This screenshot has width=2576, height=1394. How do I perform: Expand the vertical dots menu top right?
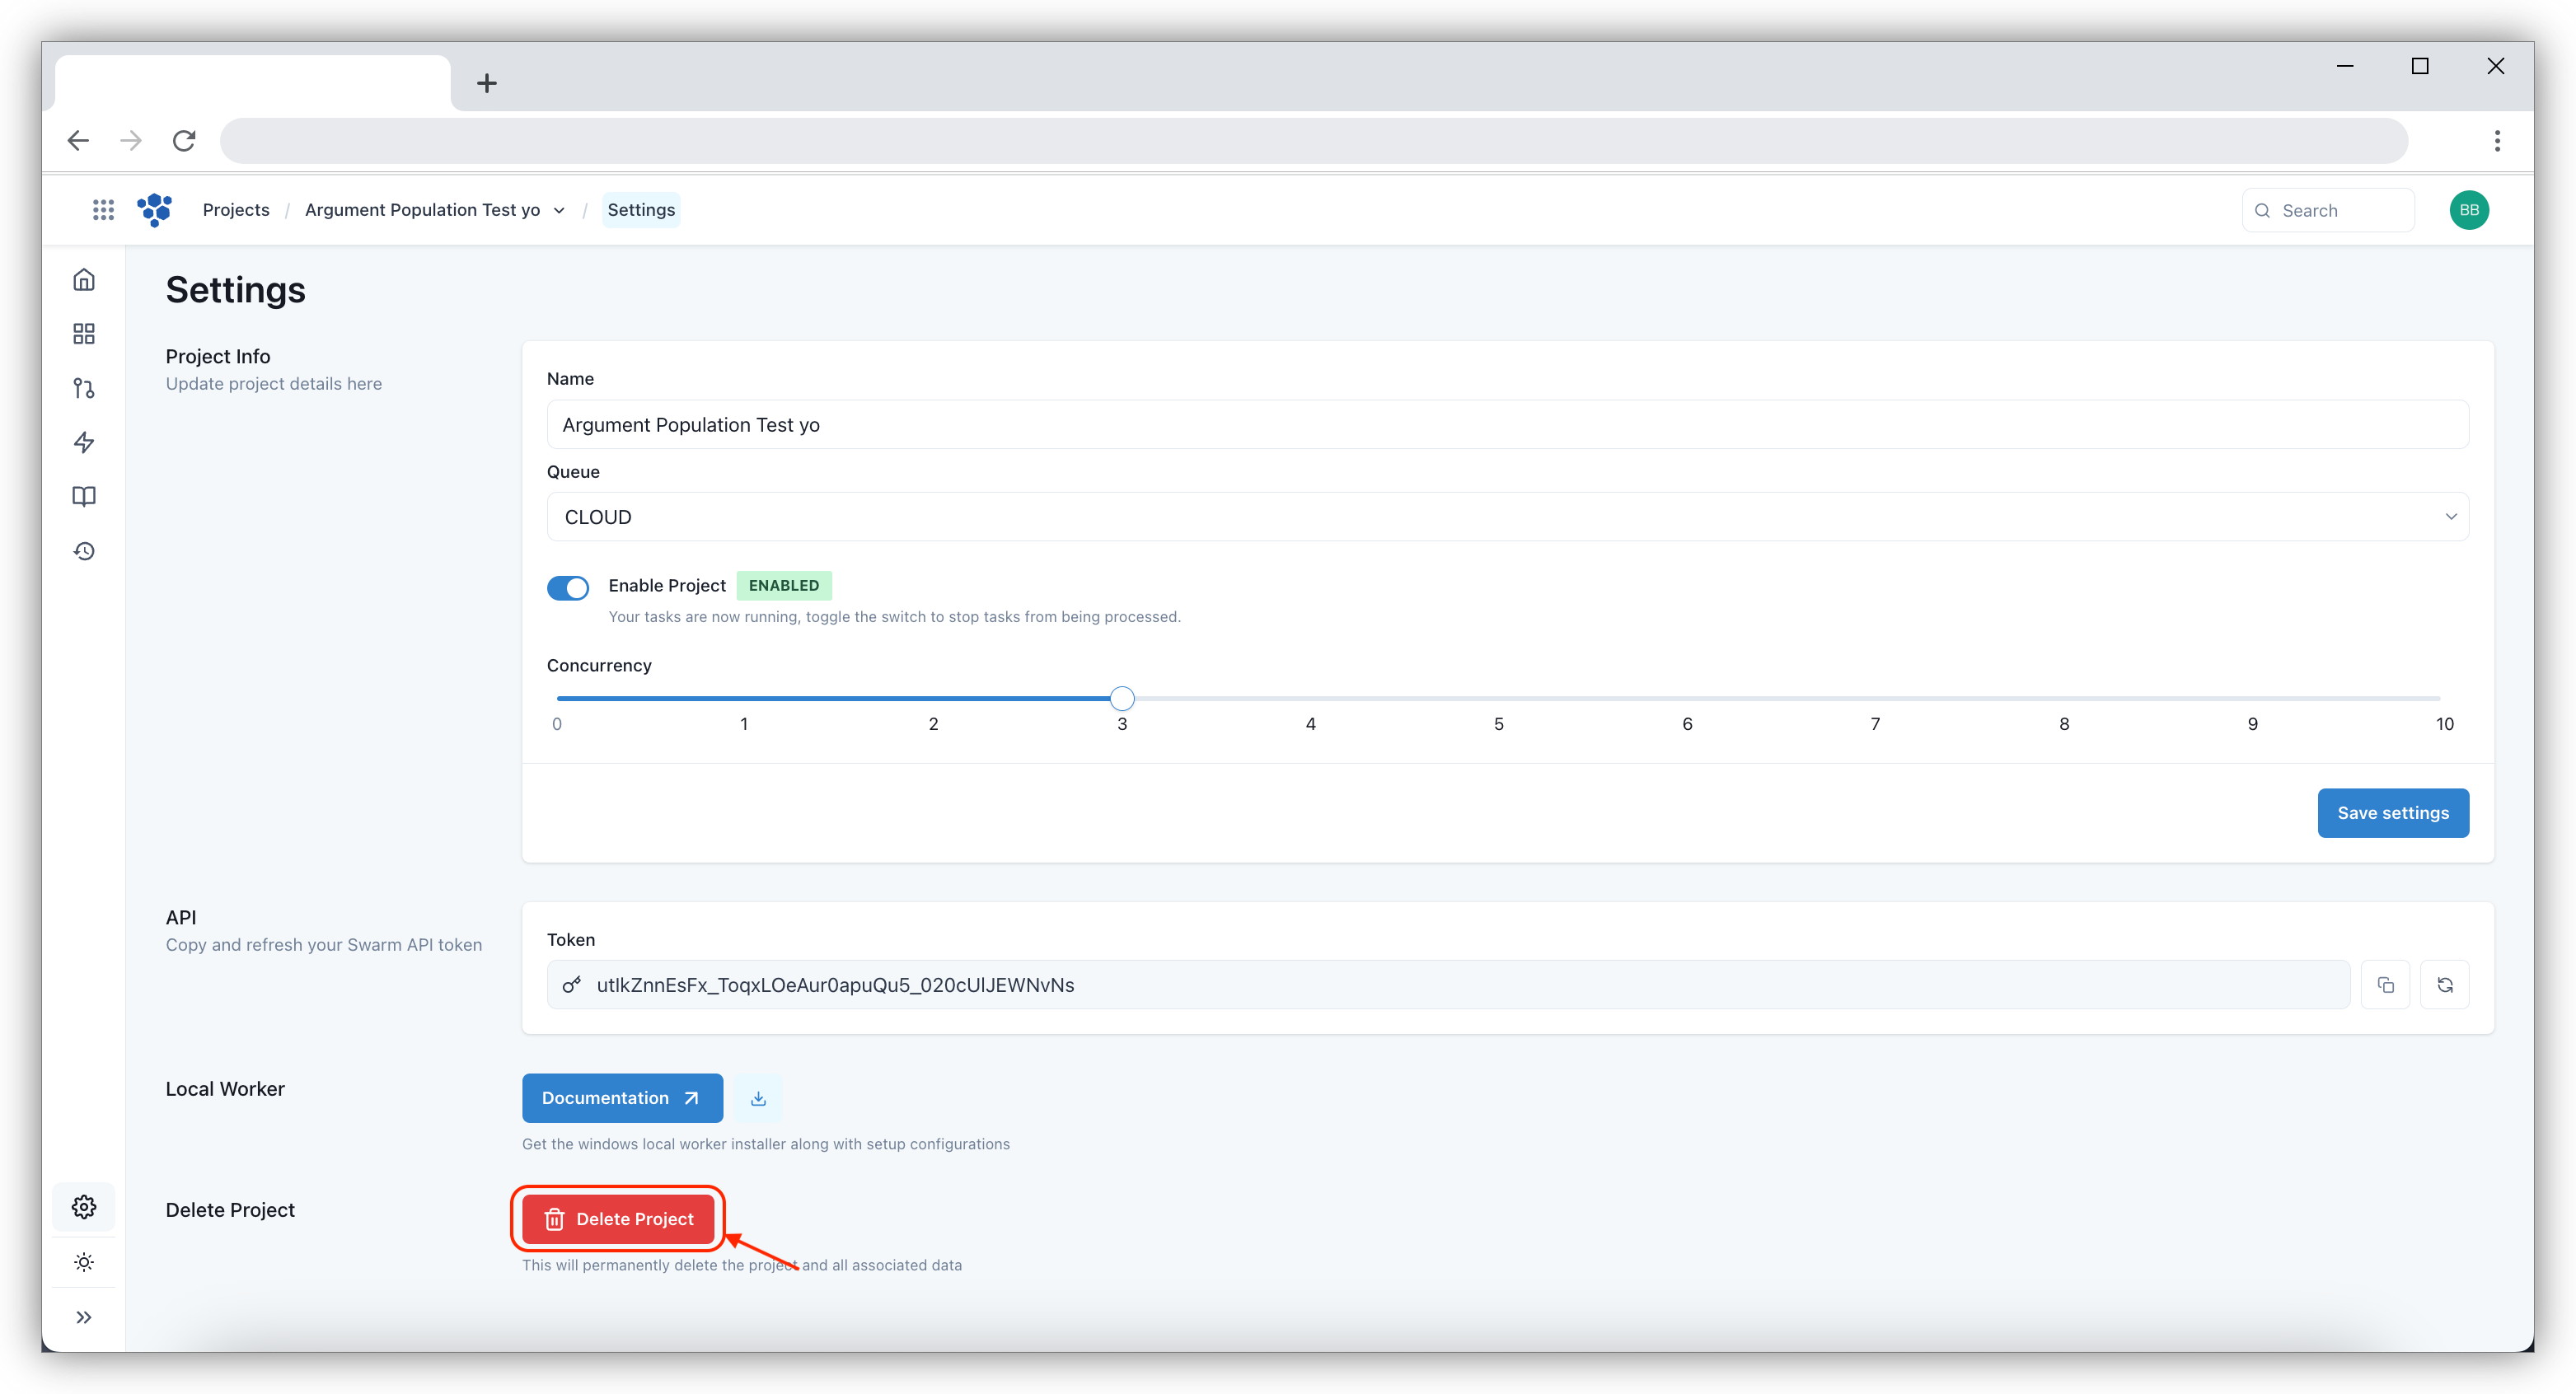click(x=2499, y=141)
